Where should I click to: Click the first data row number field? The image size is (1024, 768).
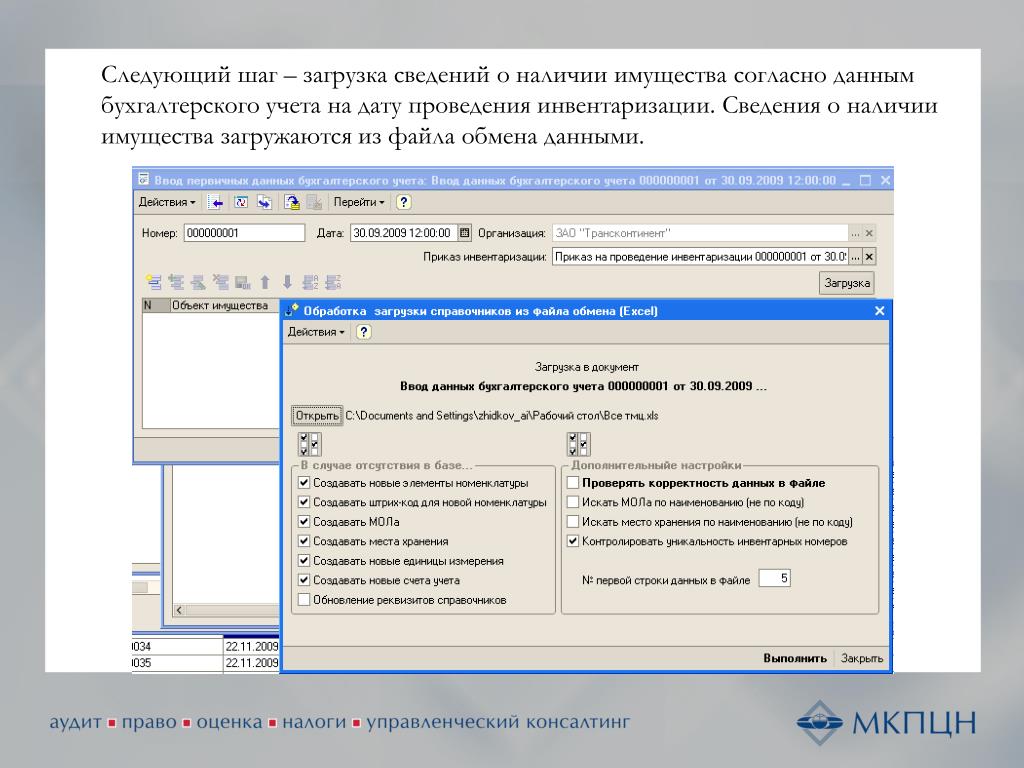click(775, 578)
